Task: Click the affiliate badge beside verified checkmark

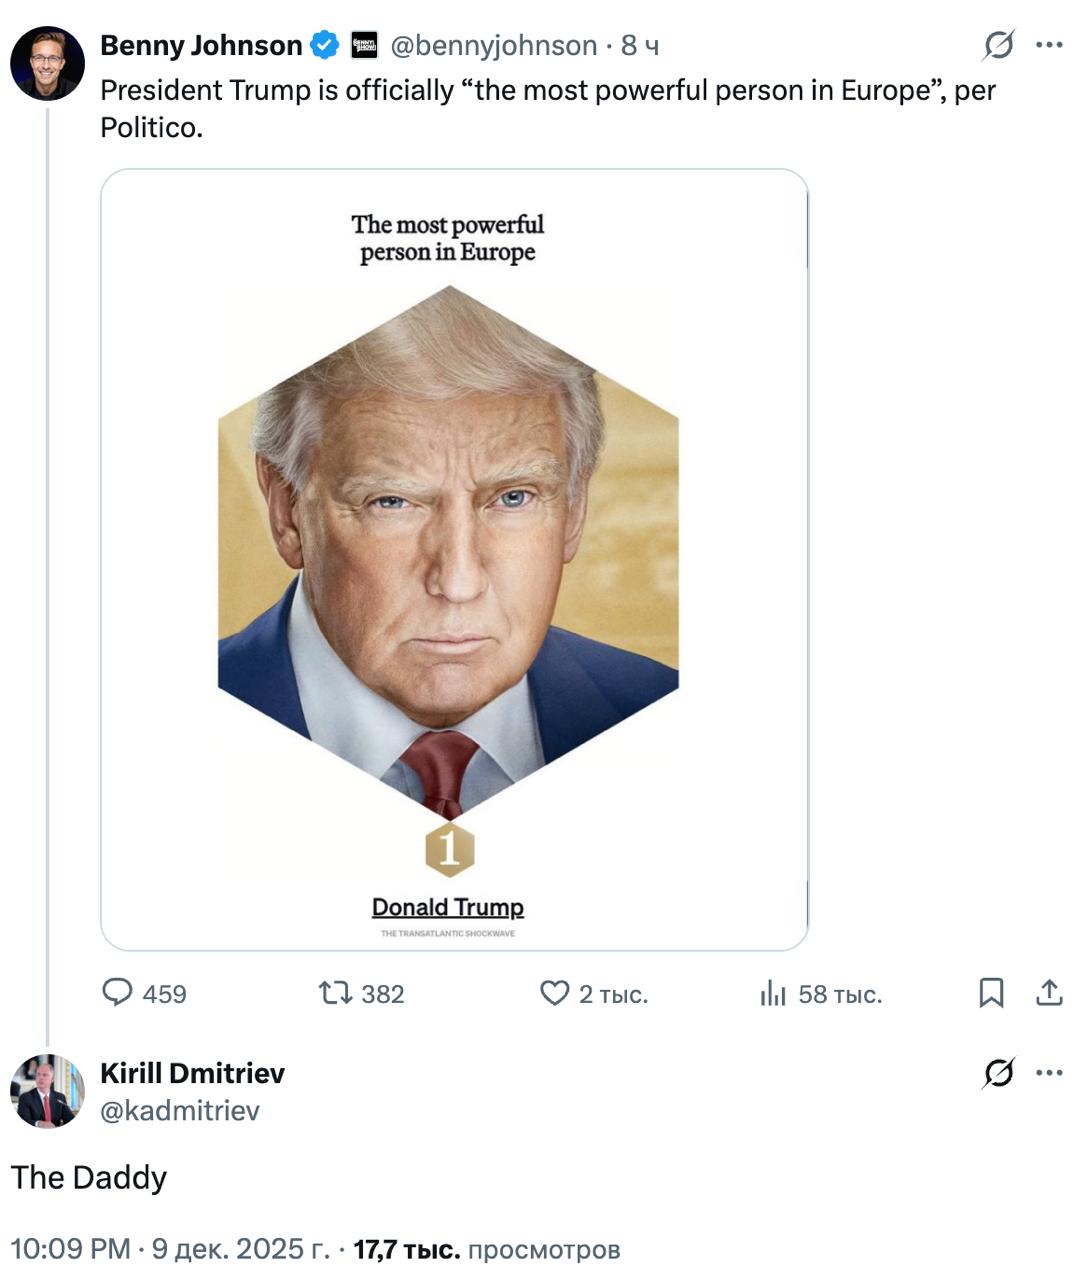Action: [364, 45]
